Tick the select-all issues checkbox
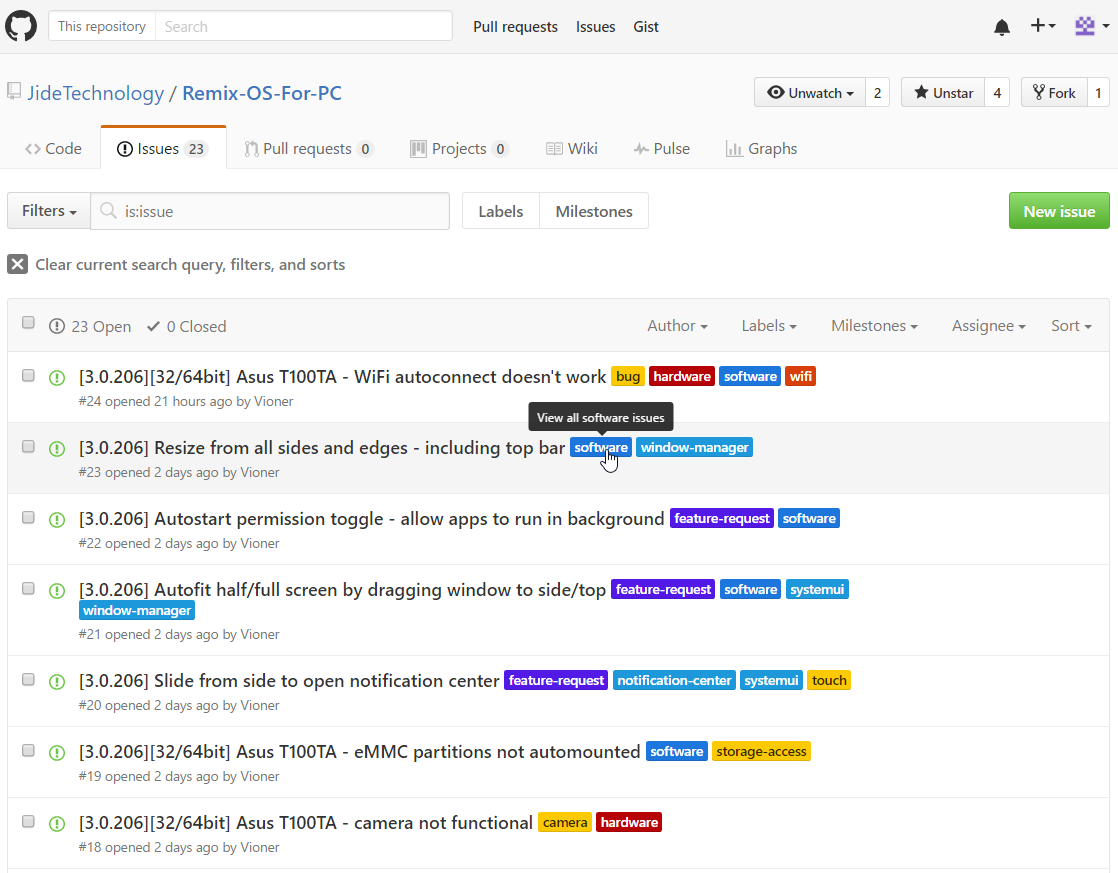The image size is (1118, 873). [28, 322]
